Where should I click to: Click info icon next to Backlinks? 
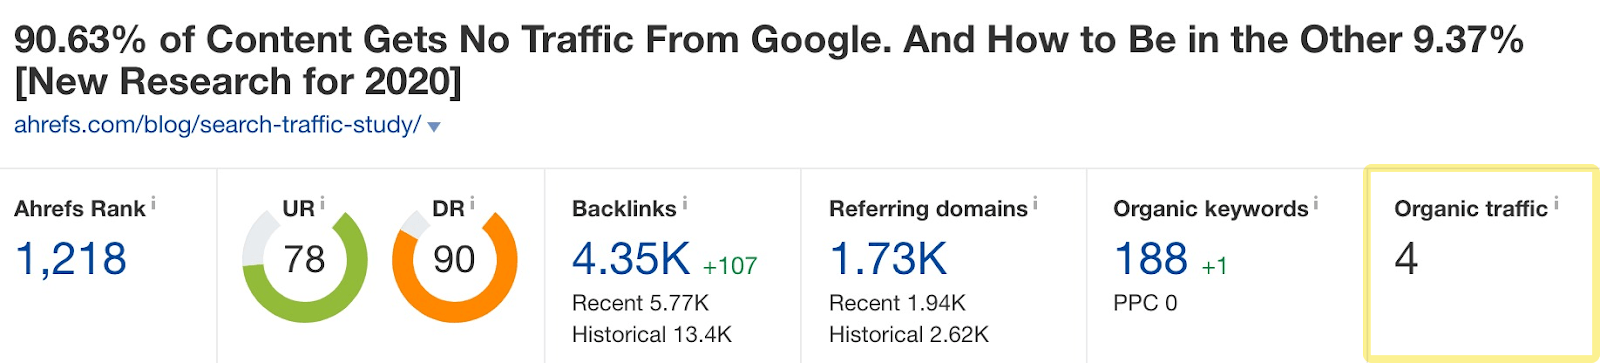coord(685,203)
